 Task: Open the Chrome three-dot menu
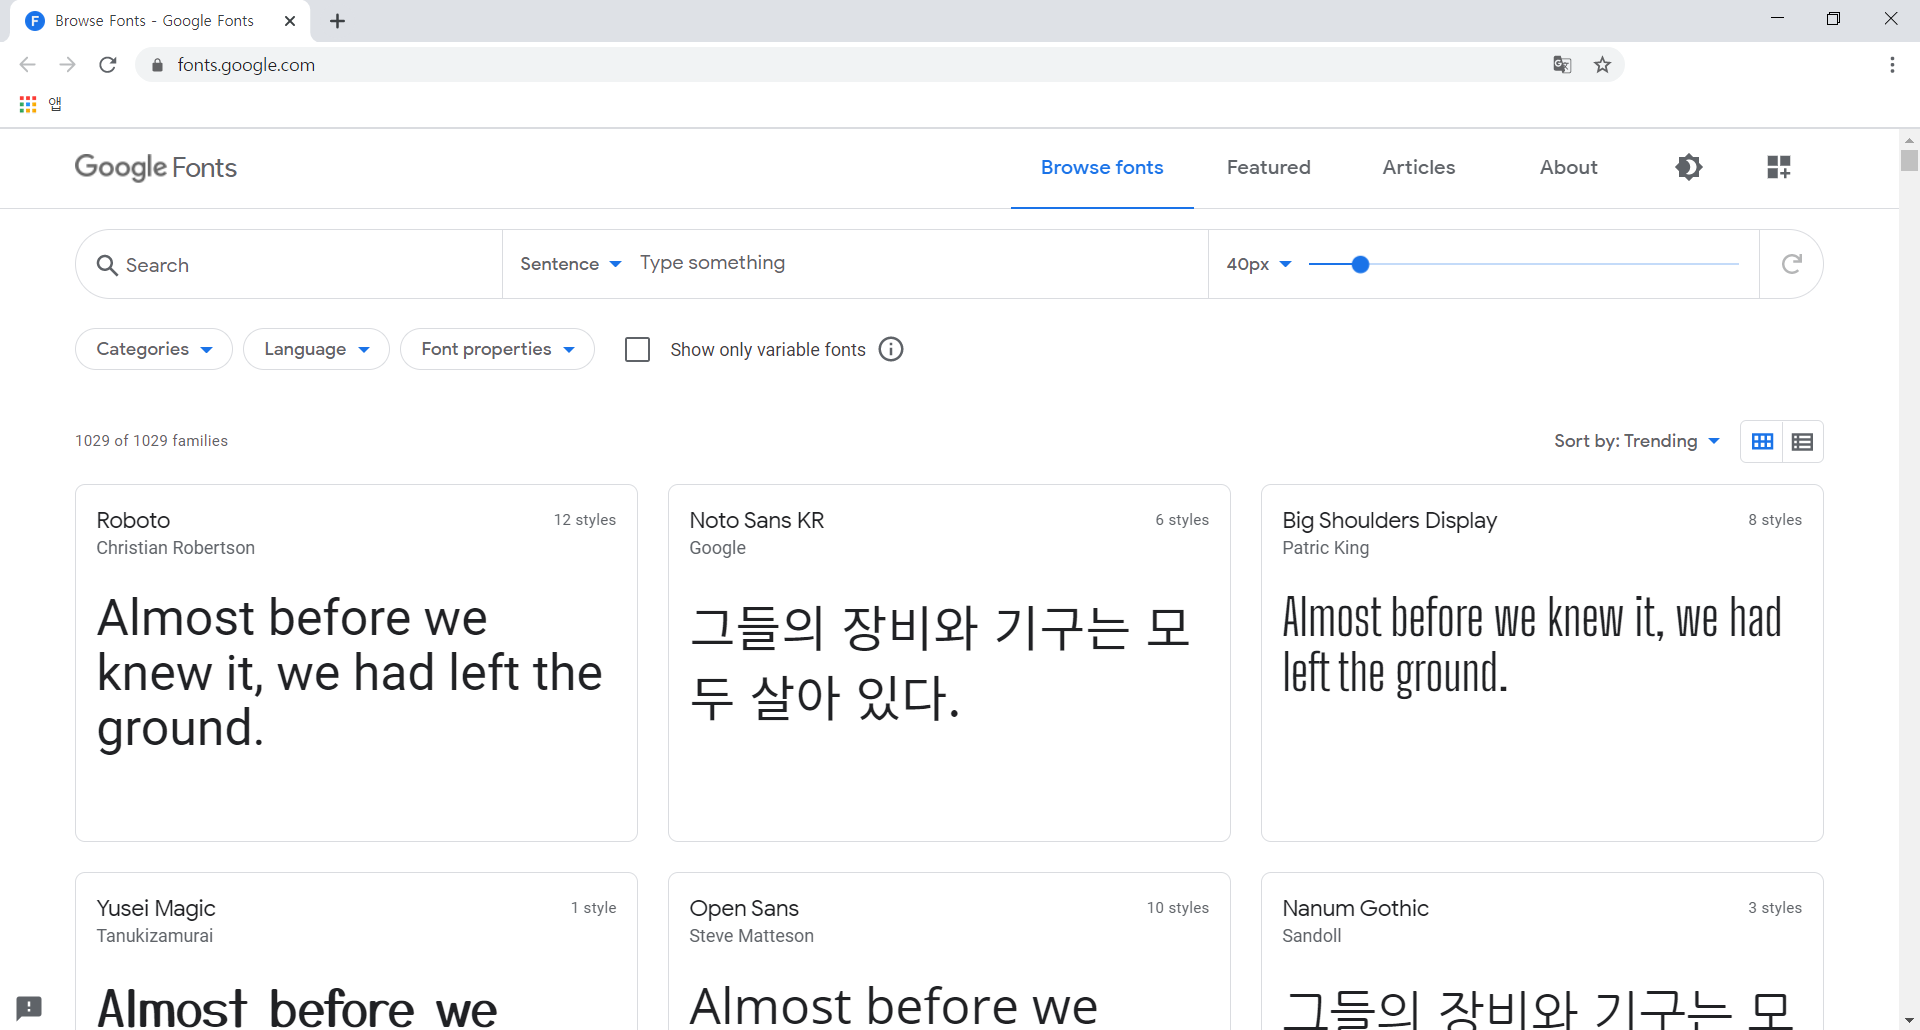1892,65
